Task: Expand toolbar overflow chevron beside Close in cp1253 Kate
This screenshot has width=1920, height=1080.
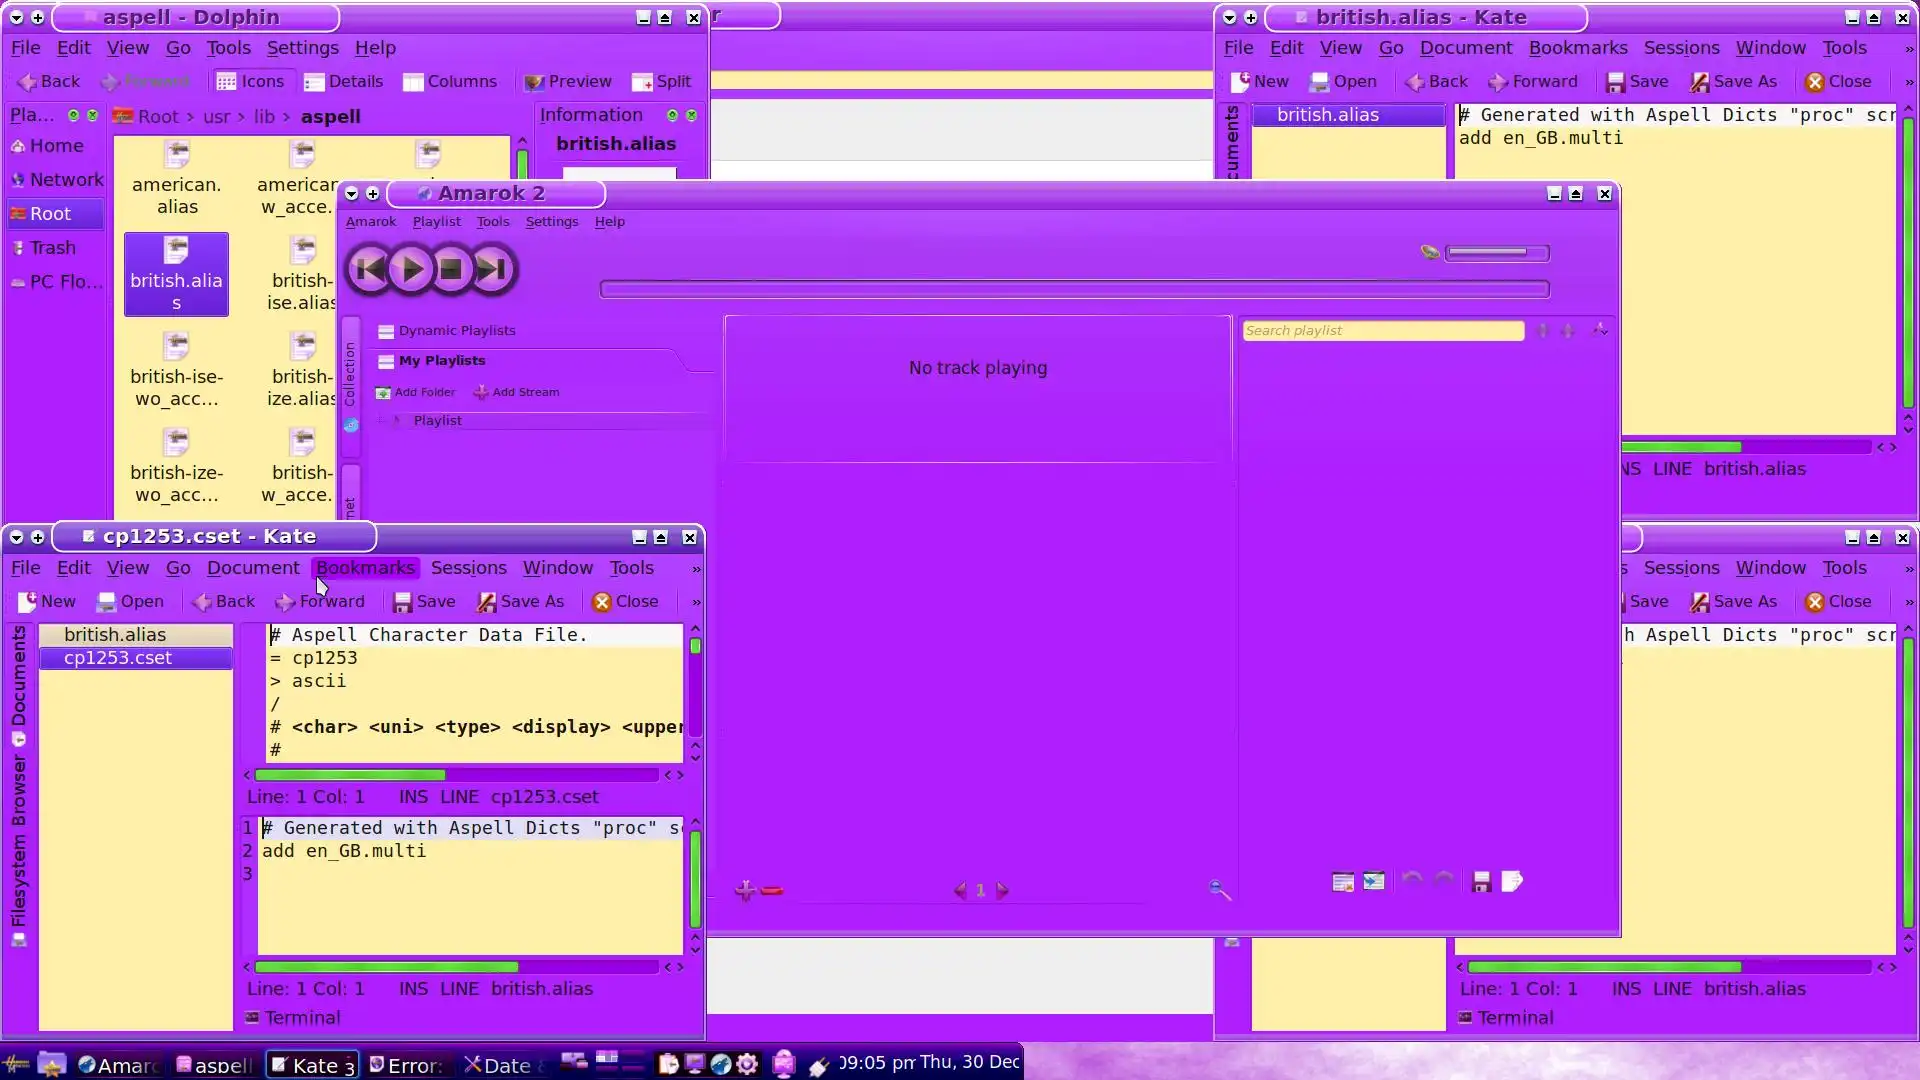Action: click(696, 601)
